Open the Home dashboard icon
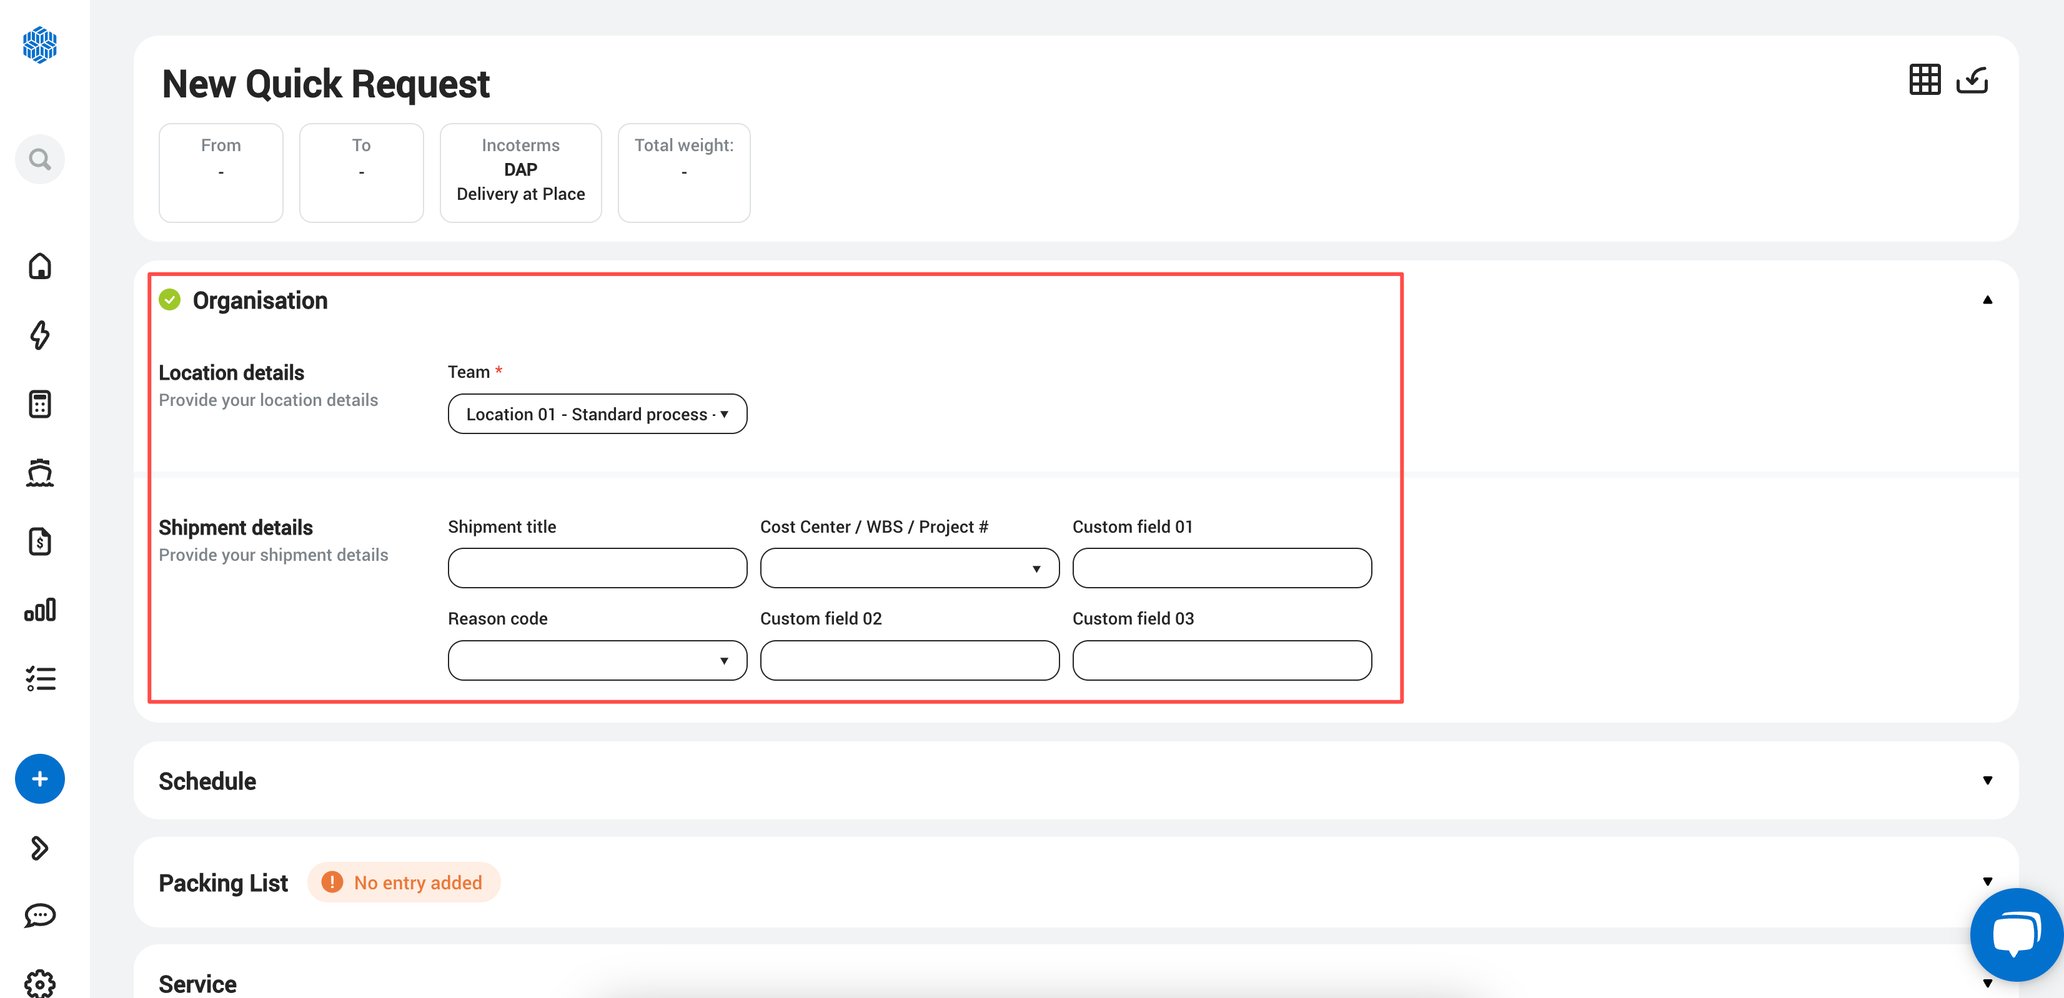The image size is (2064, 998). [39, 266]
